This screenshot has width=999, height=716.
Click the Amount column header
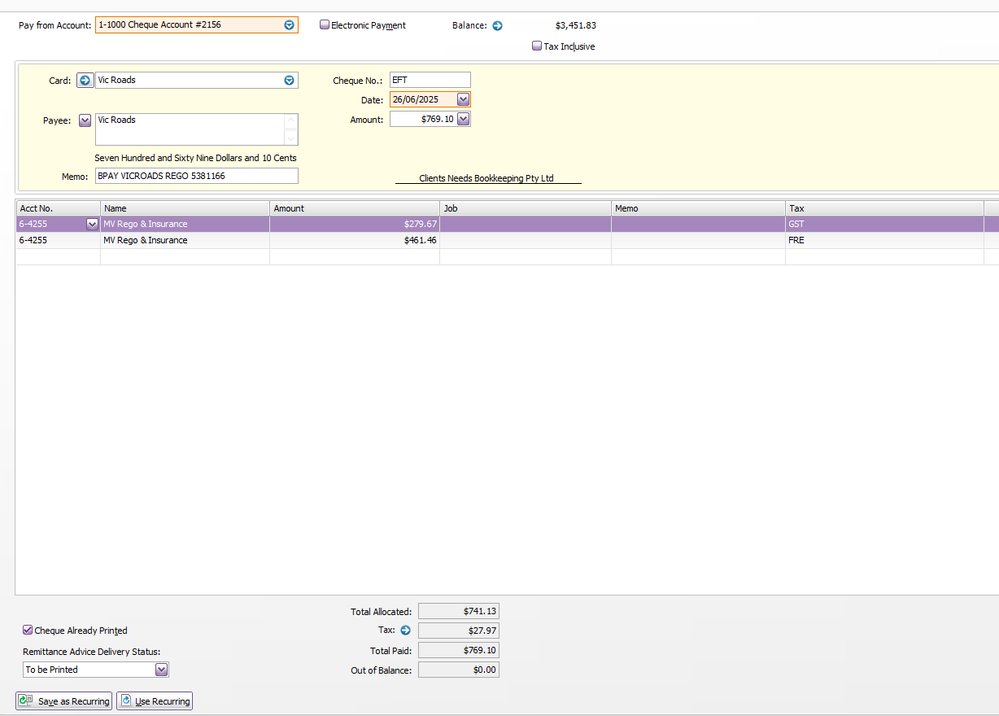pyautogui.click(x=354, y=208)
